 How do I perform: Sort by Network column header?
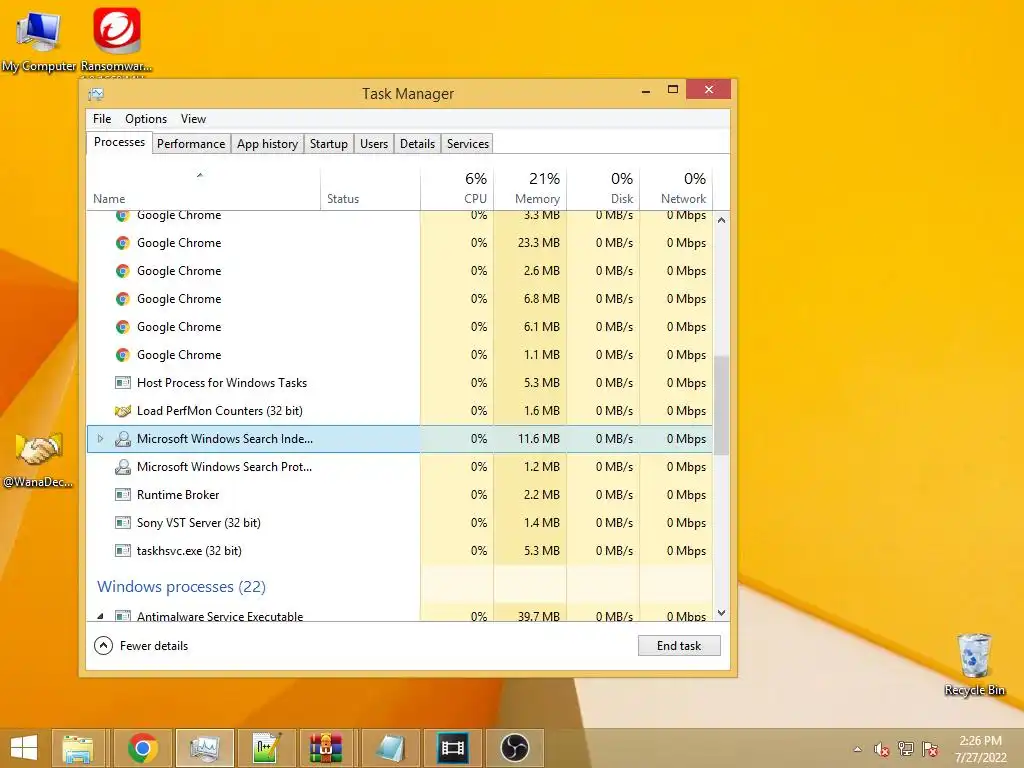click(676, 188)
